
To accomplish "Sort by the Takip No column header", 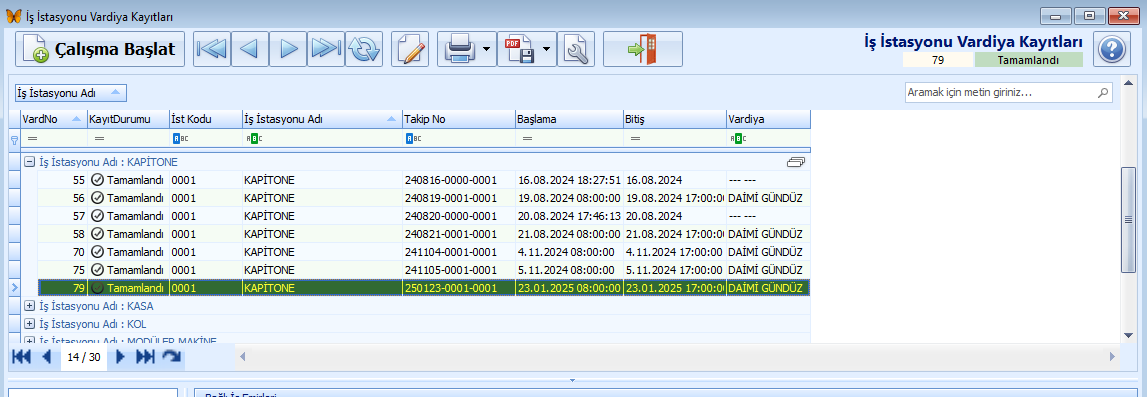I will [458, 118].
